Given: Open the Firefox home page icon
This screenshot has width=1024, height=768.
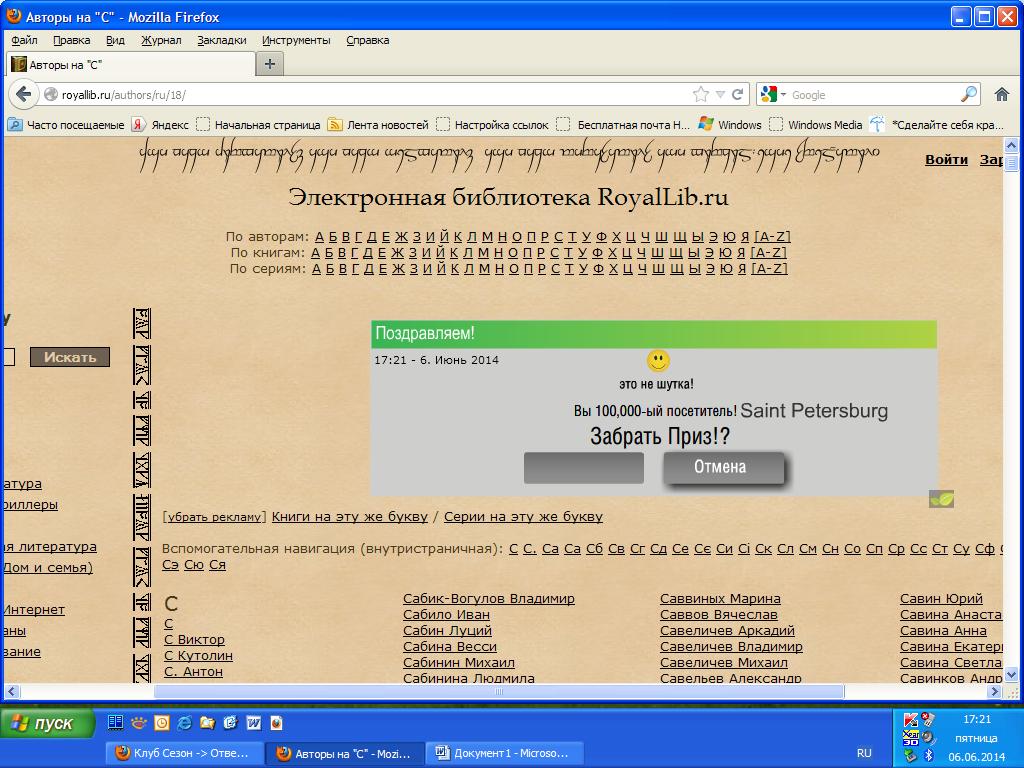Looking at the screenshot, I should (x=1002, y=95).
